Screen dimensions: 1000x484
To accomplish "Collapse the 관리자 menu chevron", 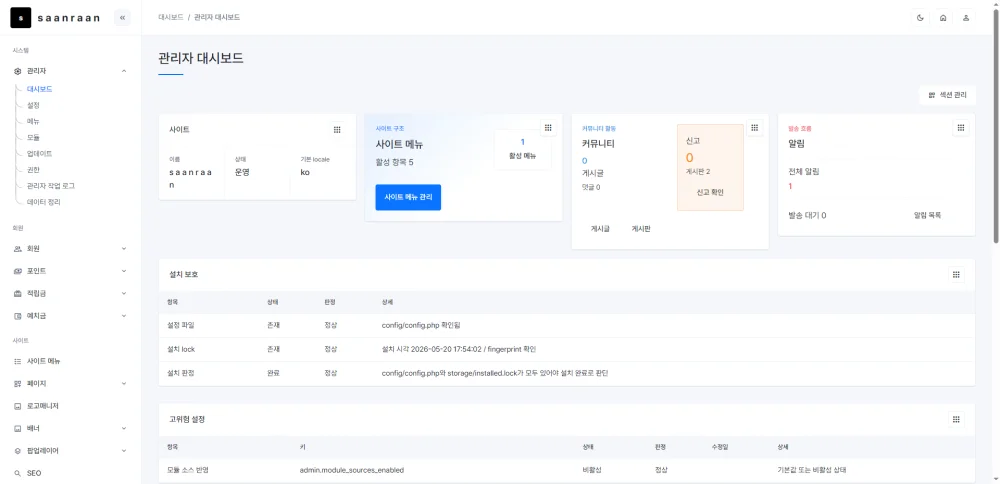I will click(x=124, y=71).
